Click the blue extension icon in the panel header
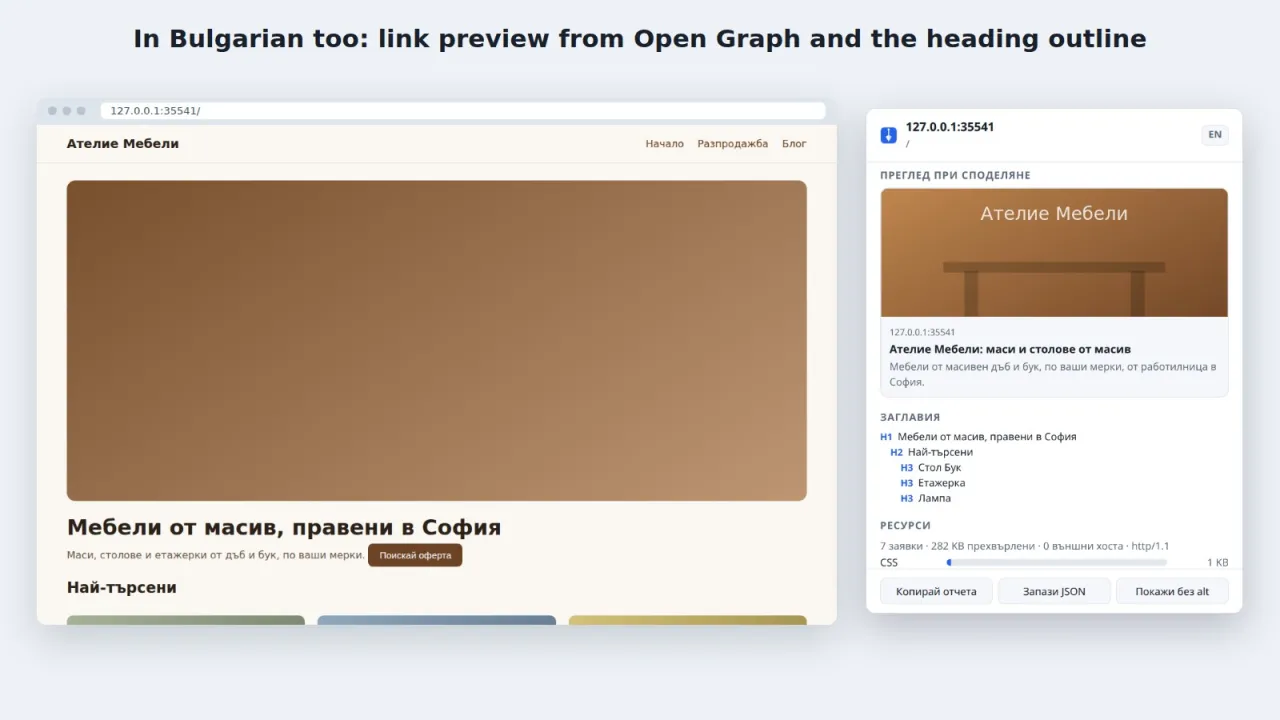 pyautogui.click(x=888, y=135)
